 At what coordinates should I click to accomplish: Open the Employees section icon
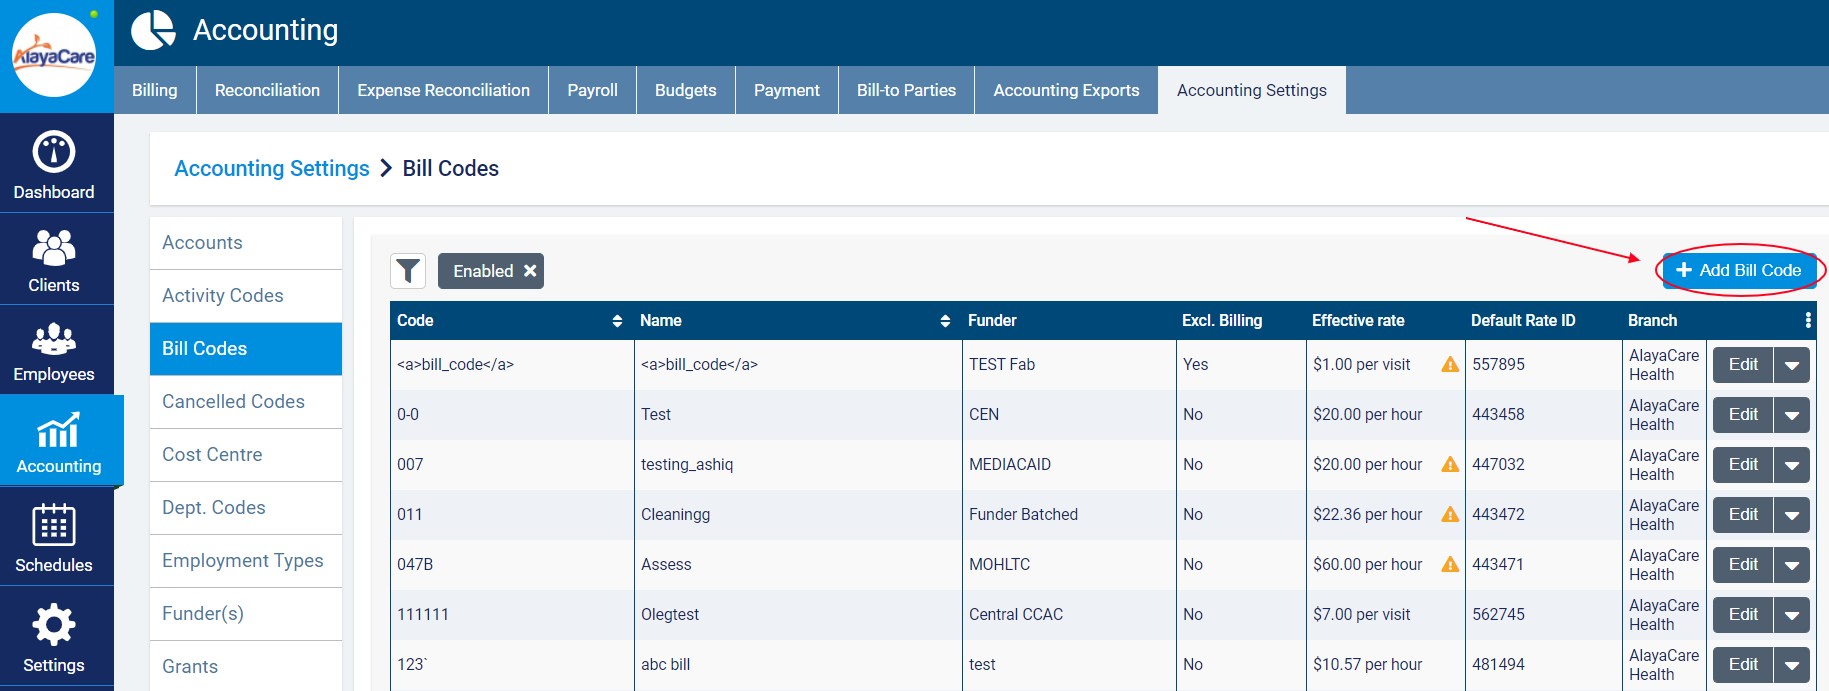pyautogui.click(x=54, y=340)
